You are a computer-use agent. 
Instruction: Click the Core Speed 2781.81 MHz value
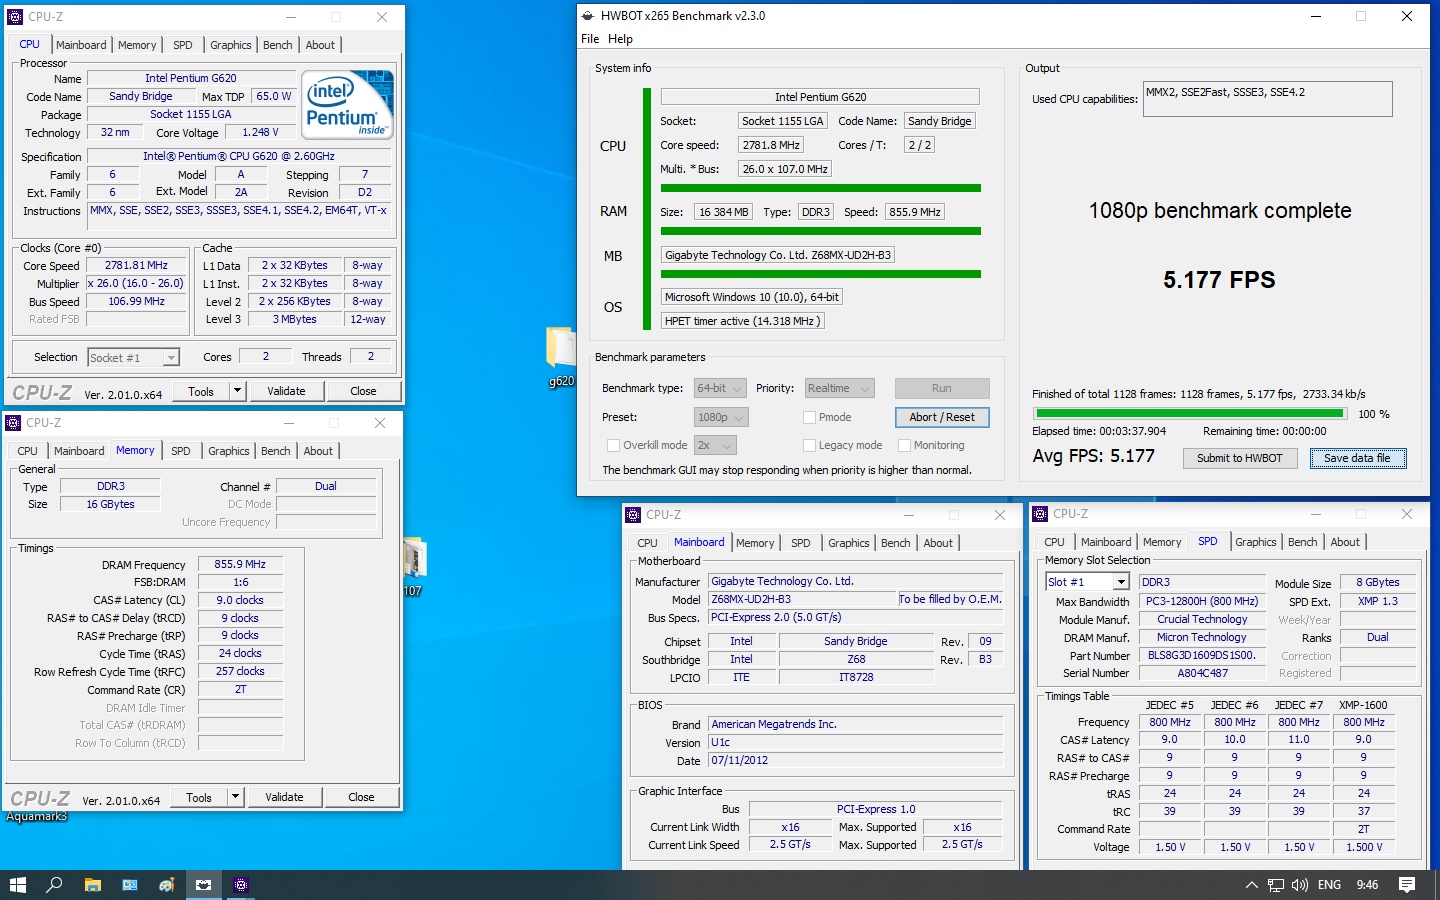coord(137,265)
